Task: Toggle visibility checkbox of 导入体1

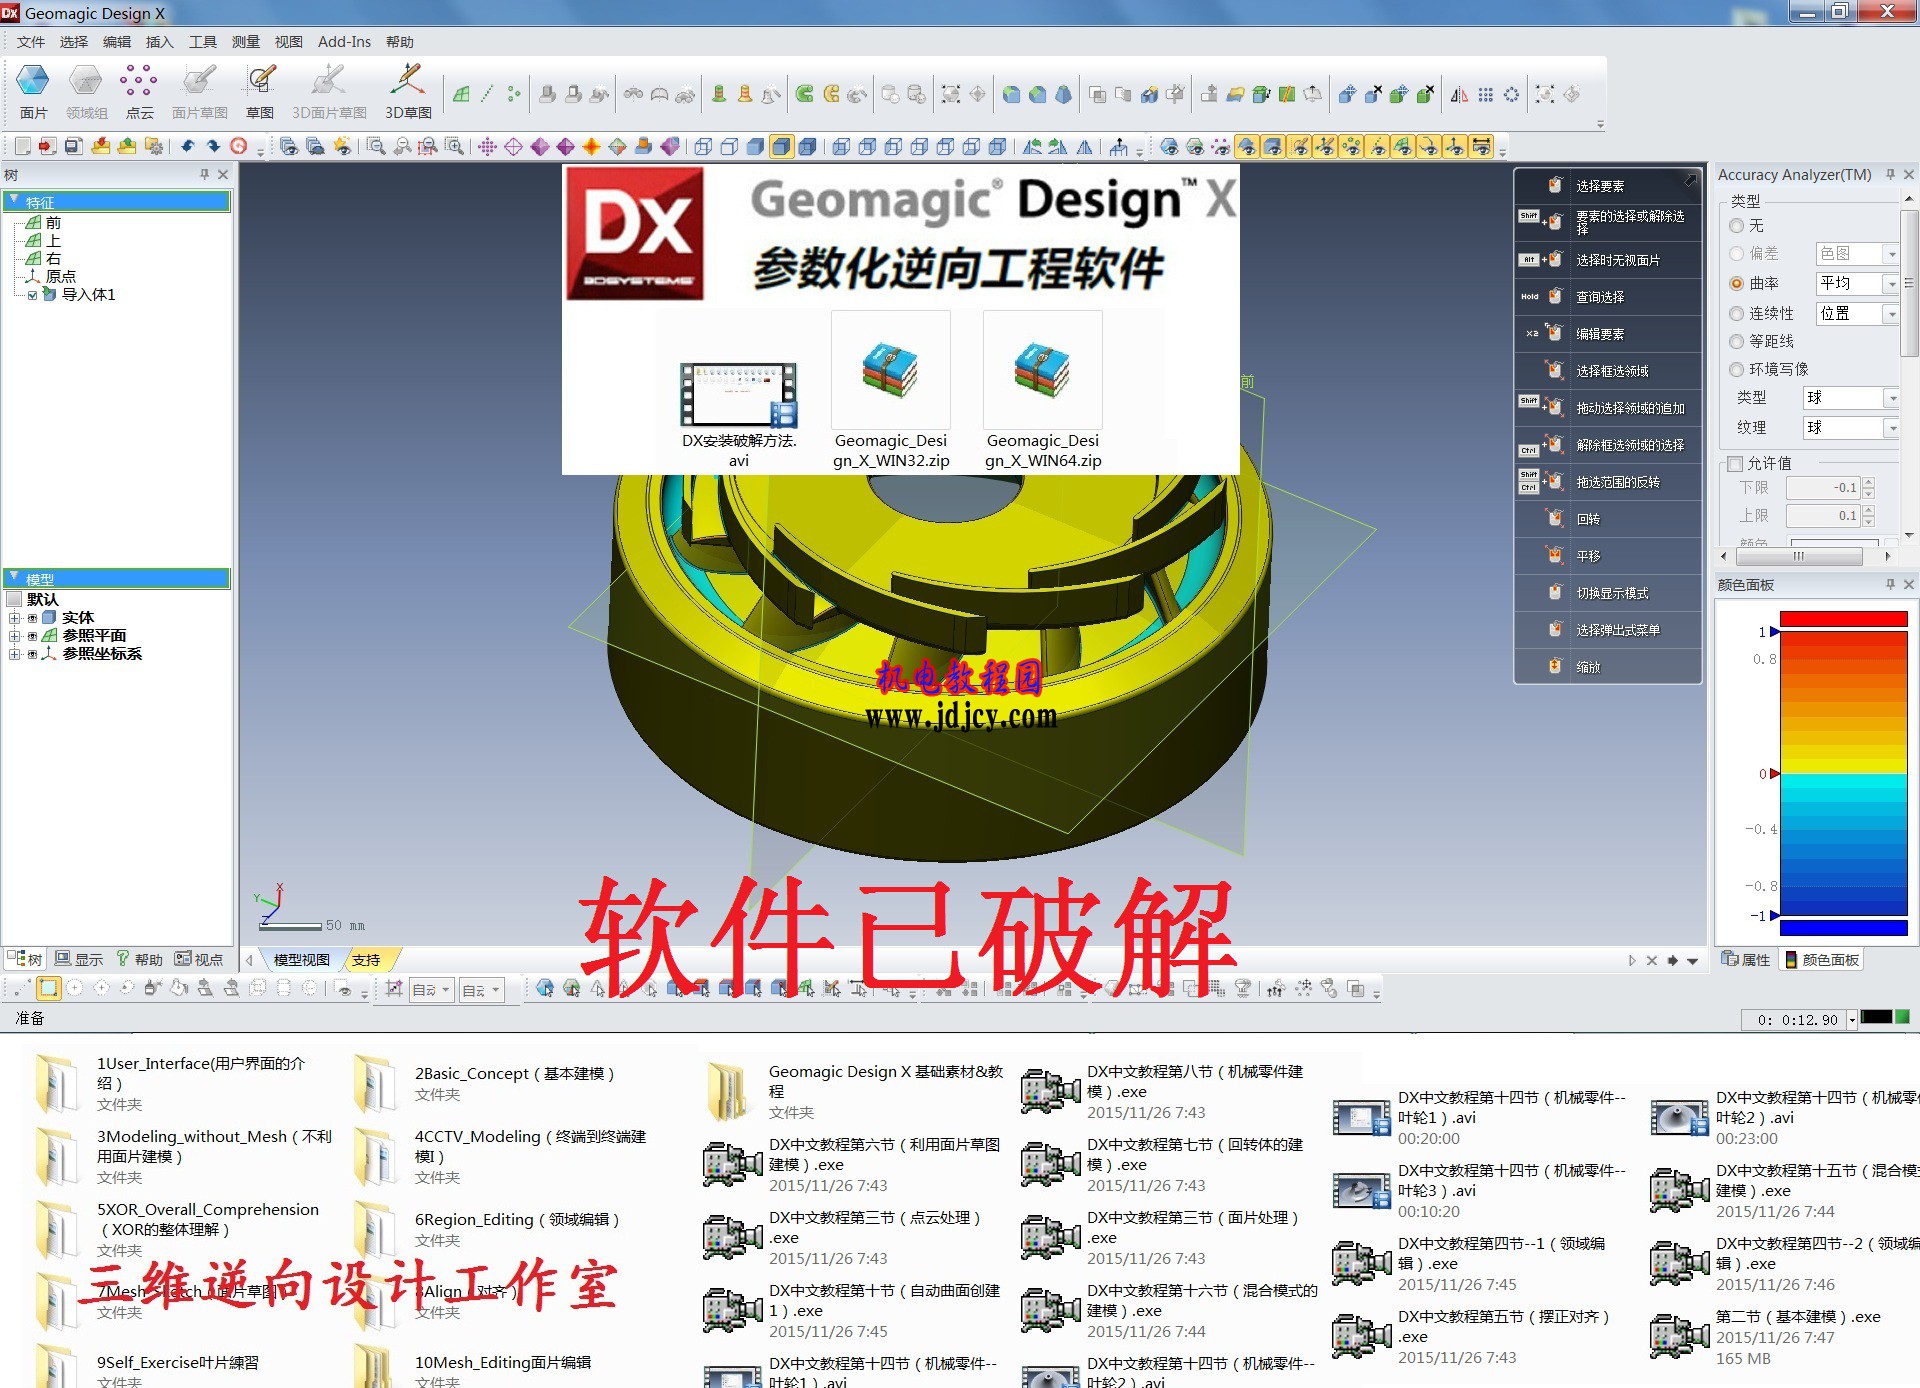Action: (33, 295)
